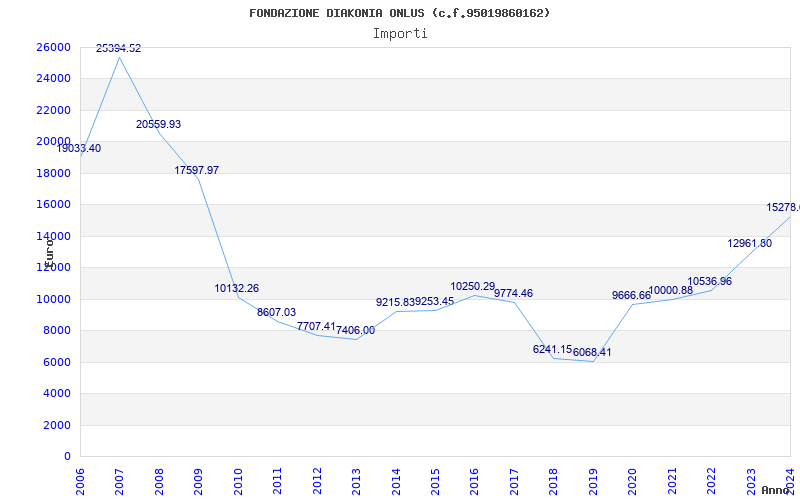Viewport: 800px width, 500px height.
Task: Click the x-axis year 2020
Action: click(x=633, y=481)
